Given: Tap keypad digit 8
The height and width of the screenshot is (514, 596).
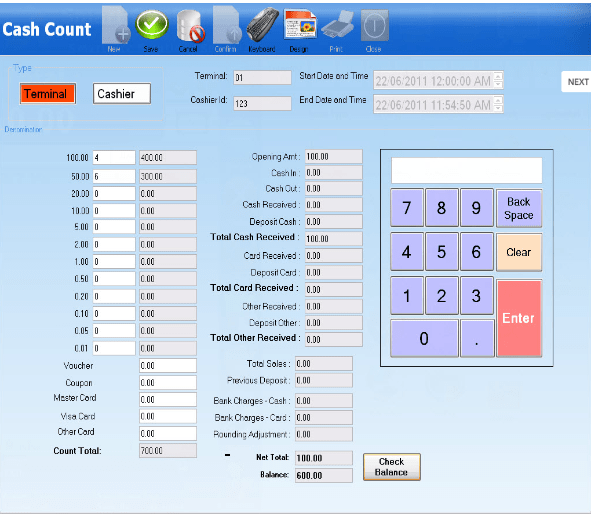Looking at the screenshot, I should coord(441,208).
